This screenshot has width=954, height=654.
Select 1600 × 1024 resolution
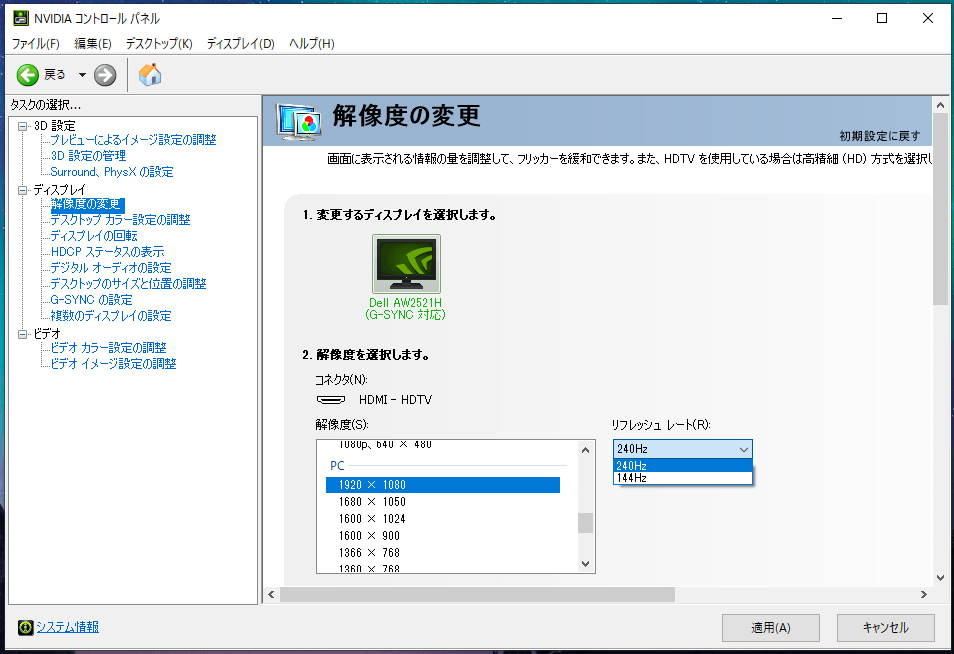[443, 519]
